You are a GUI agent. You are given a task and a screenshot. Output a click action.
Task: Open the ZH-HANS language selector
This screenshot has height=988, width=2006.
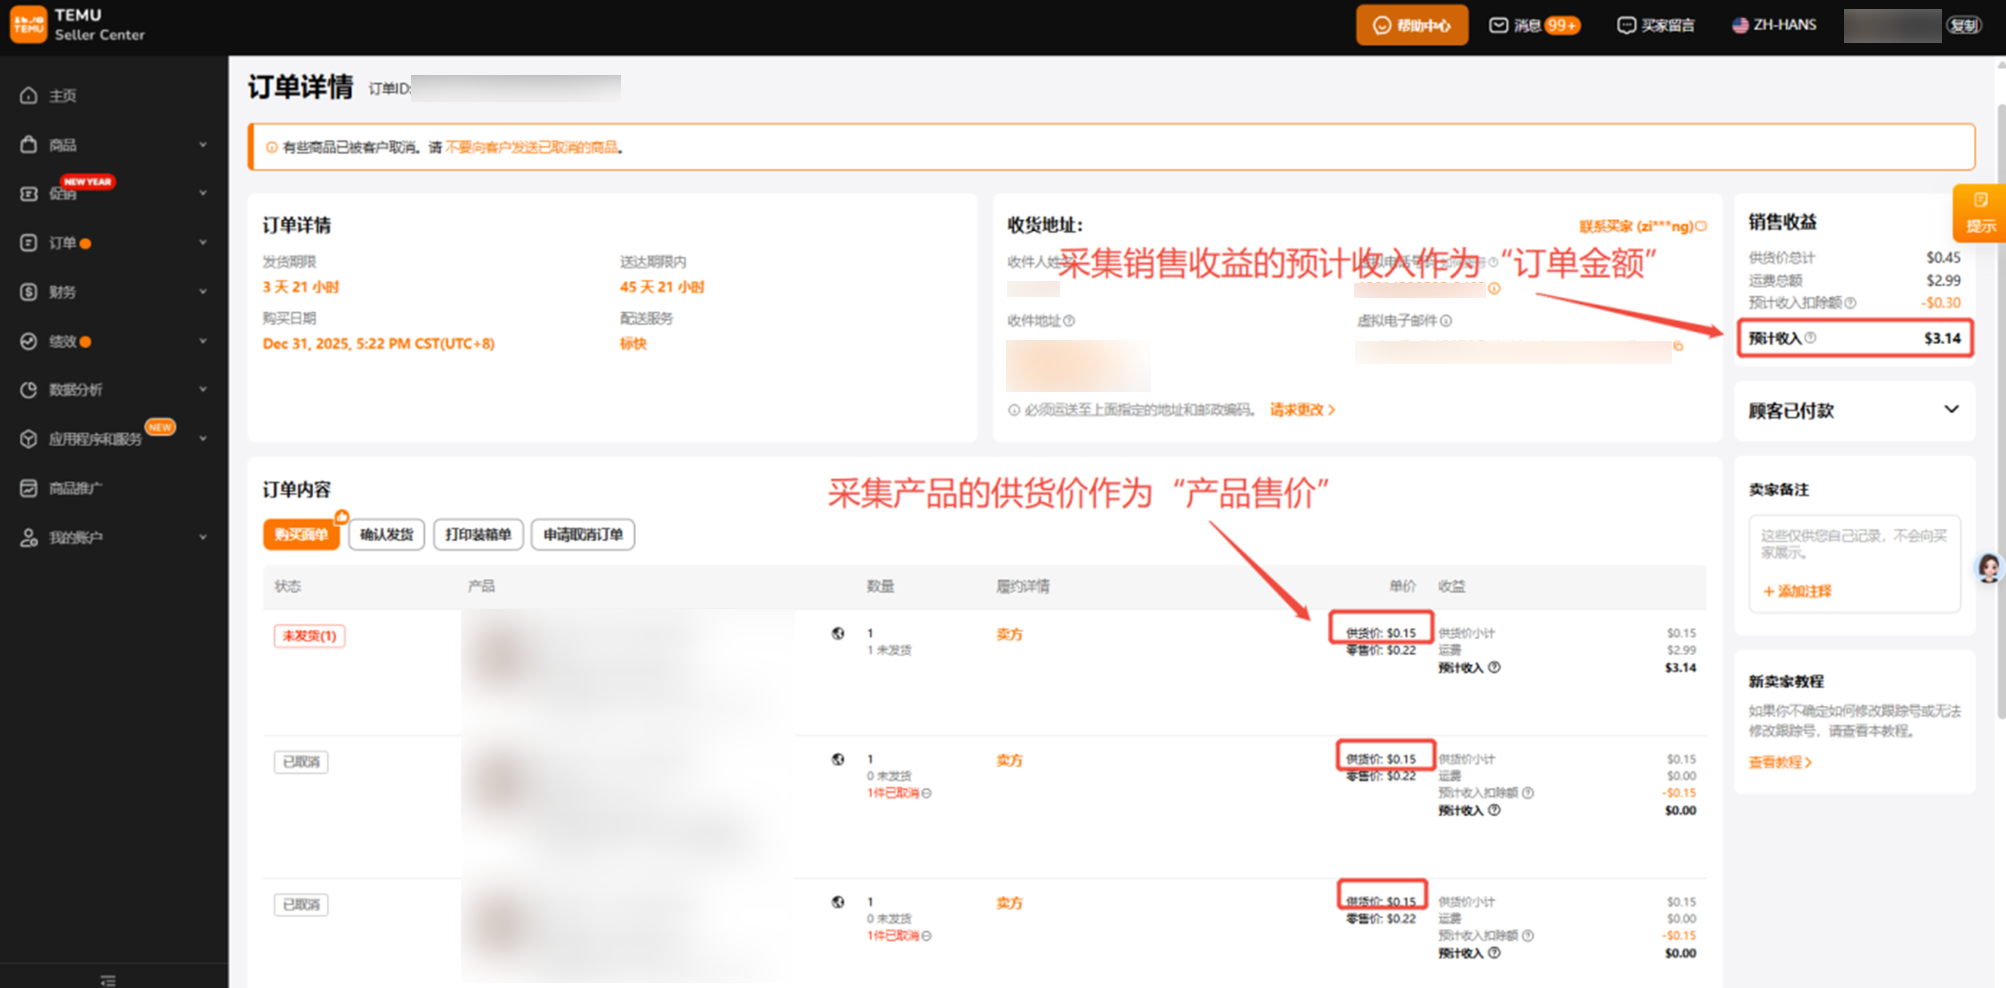point(1774,25)
